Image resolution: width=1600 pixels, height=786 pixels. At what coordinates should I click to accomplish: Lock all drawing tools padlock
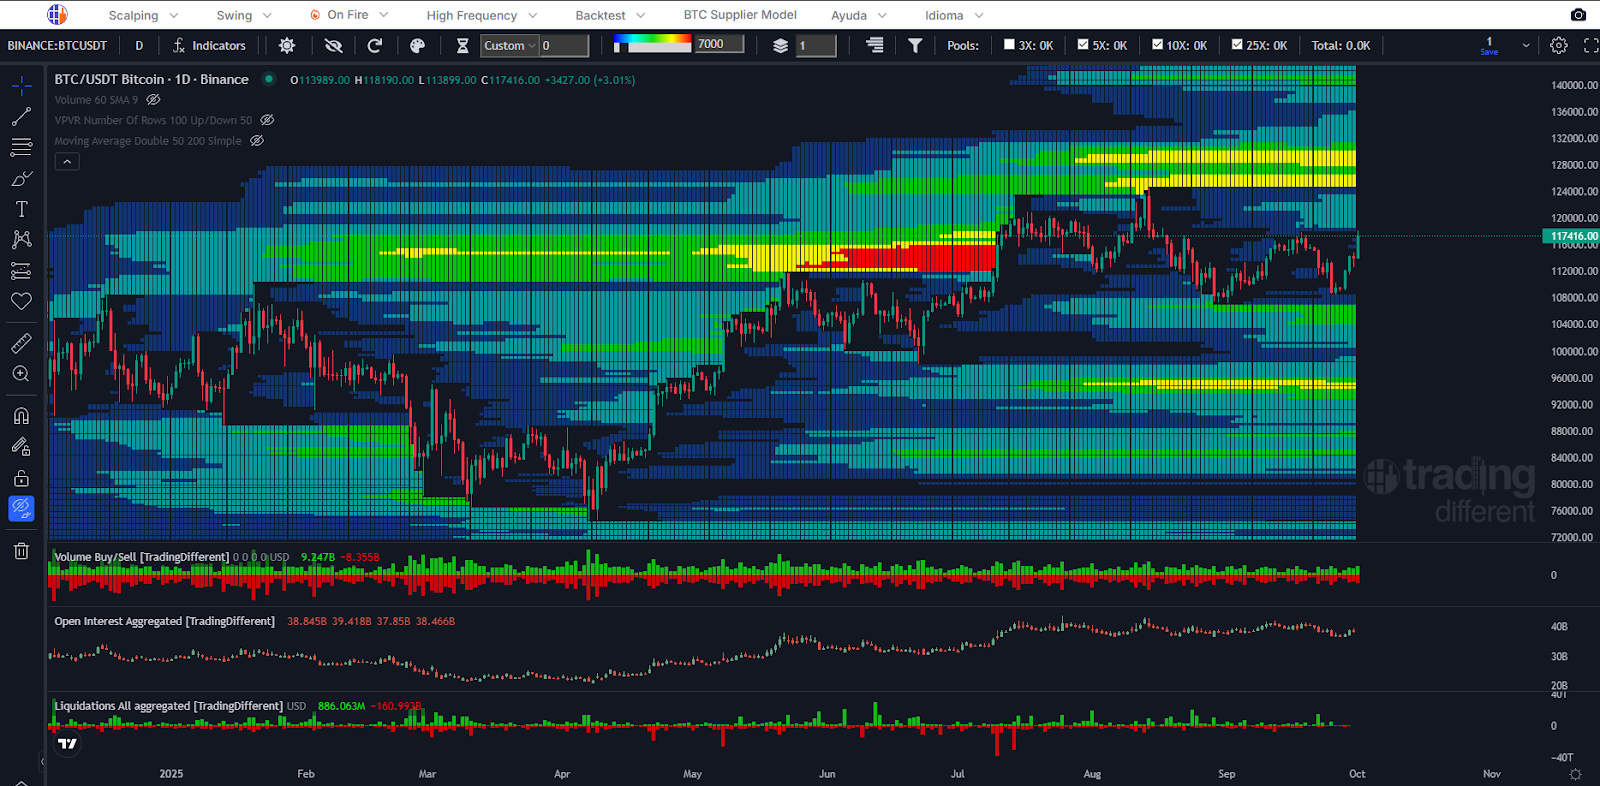coord(21,478)
